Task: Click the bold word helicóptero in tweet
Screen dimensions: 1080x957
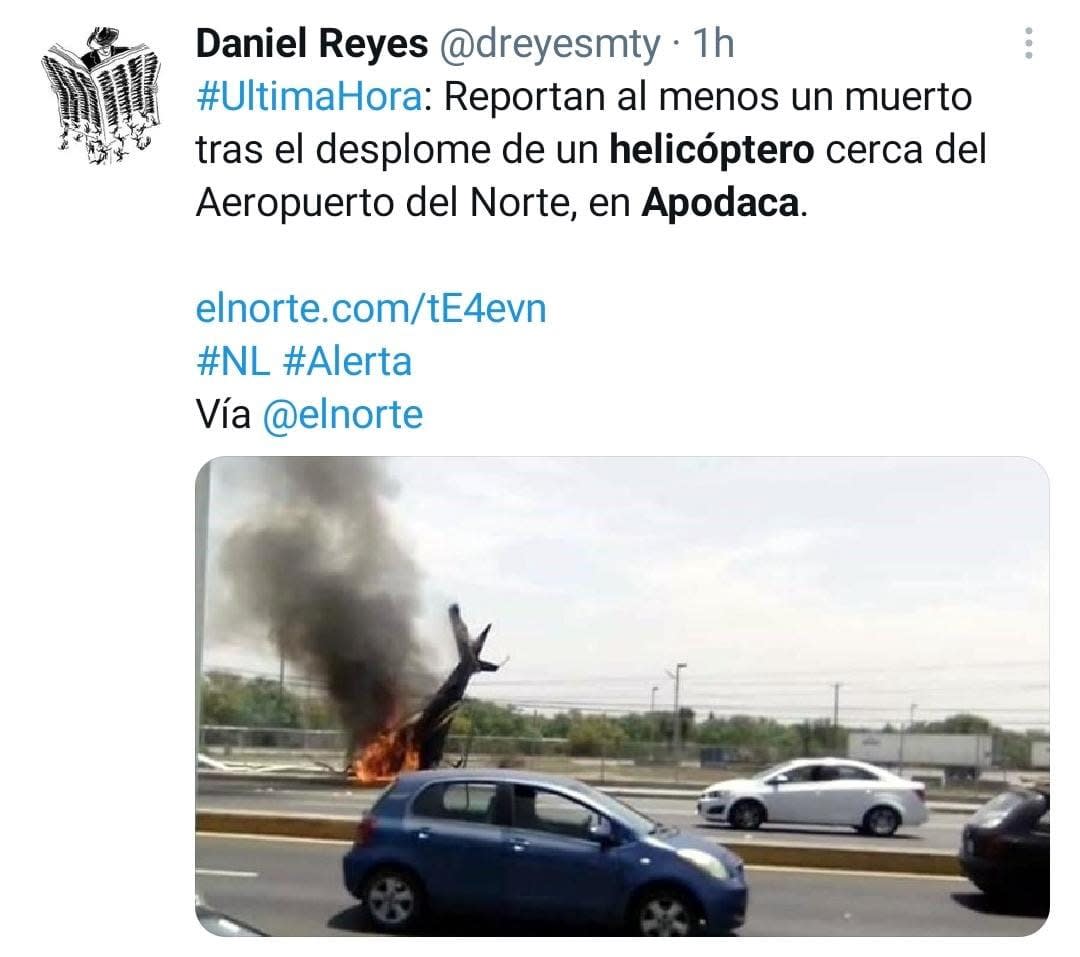Action: coord(712,150)
